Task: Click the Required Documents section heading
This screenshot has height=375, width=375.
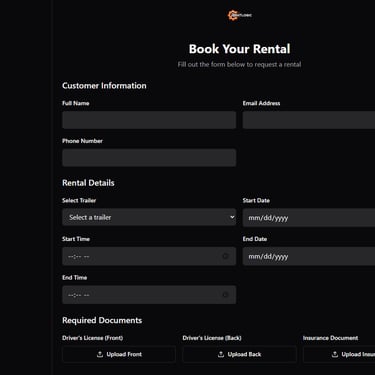Action: (102, 320)
